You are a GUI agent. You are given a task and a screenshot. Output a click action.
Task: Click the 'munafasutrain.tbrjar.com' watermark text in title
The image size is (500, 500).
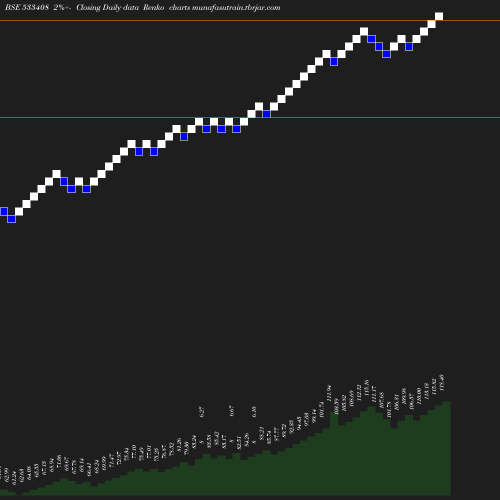(x=236, y=8)
